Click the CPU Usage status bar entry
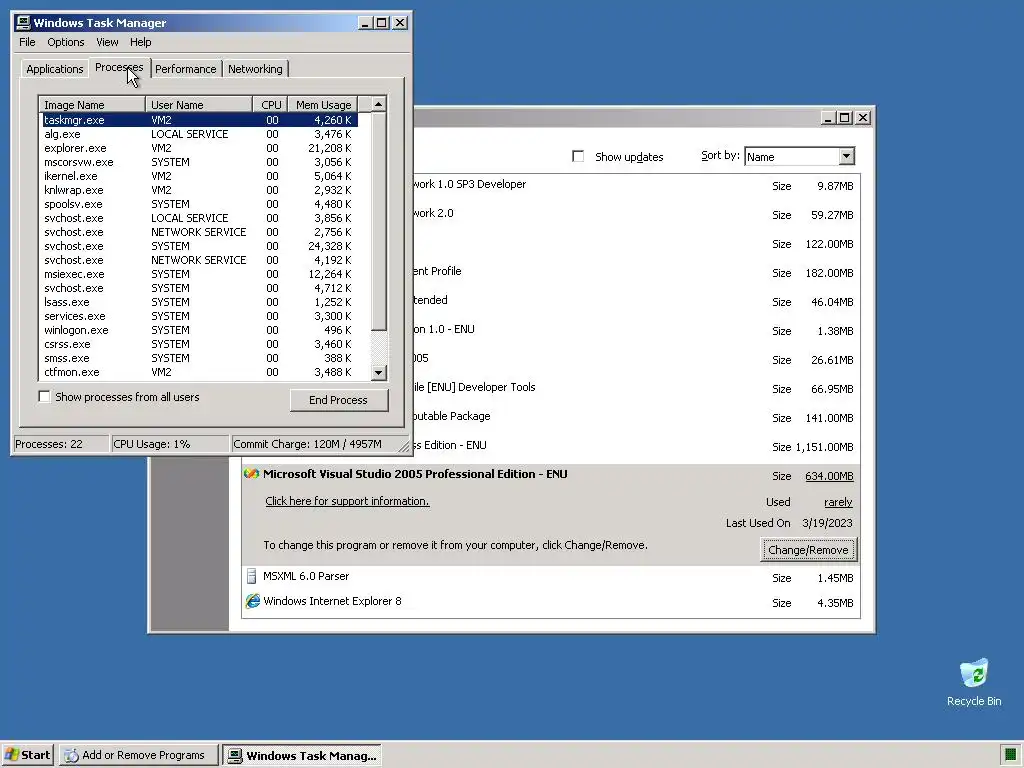This screenshot has width=1024, height=768. [170, 444]
